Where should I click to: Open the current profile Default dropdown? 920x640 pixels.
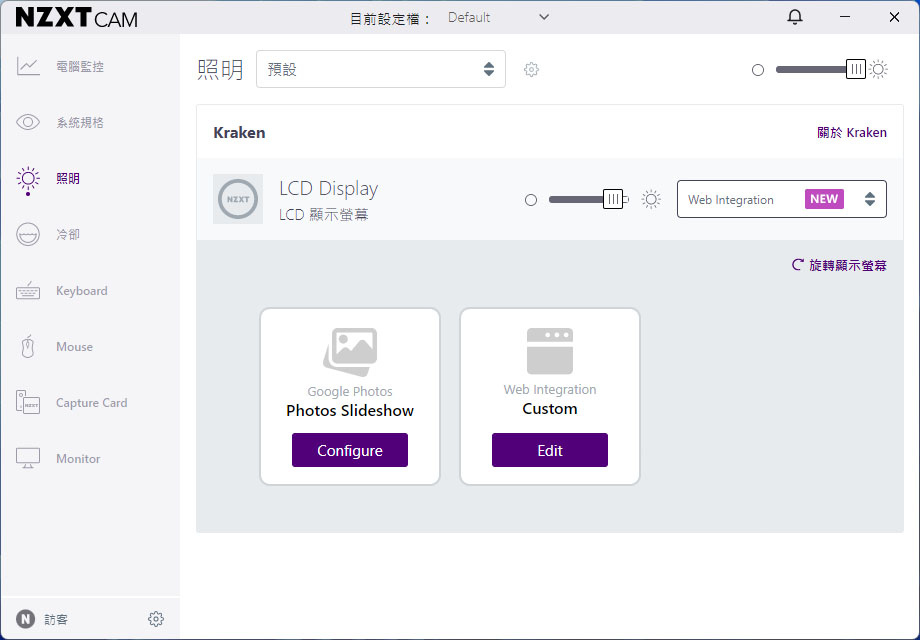click(498, 18)
